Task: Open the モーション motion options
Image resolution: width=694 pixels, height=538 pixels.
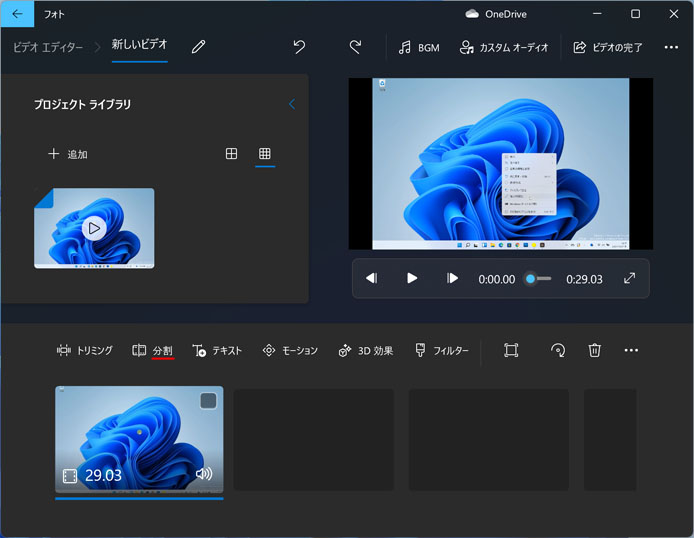Action: 290,350
